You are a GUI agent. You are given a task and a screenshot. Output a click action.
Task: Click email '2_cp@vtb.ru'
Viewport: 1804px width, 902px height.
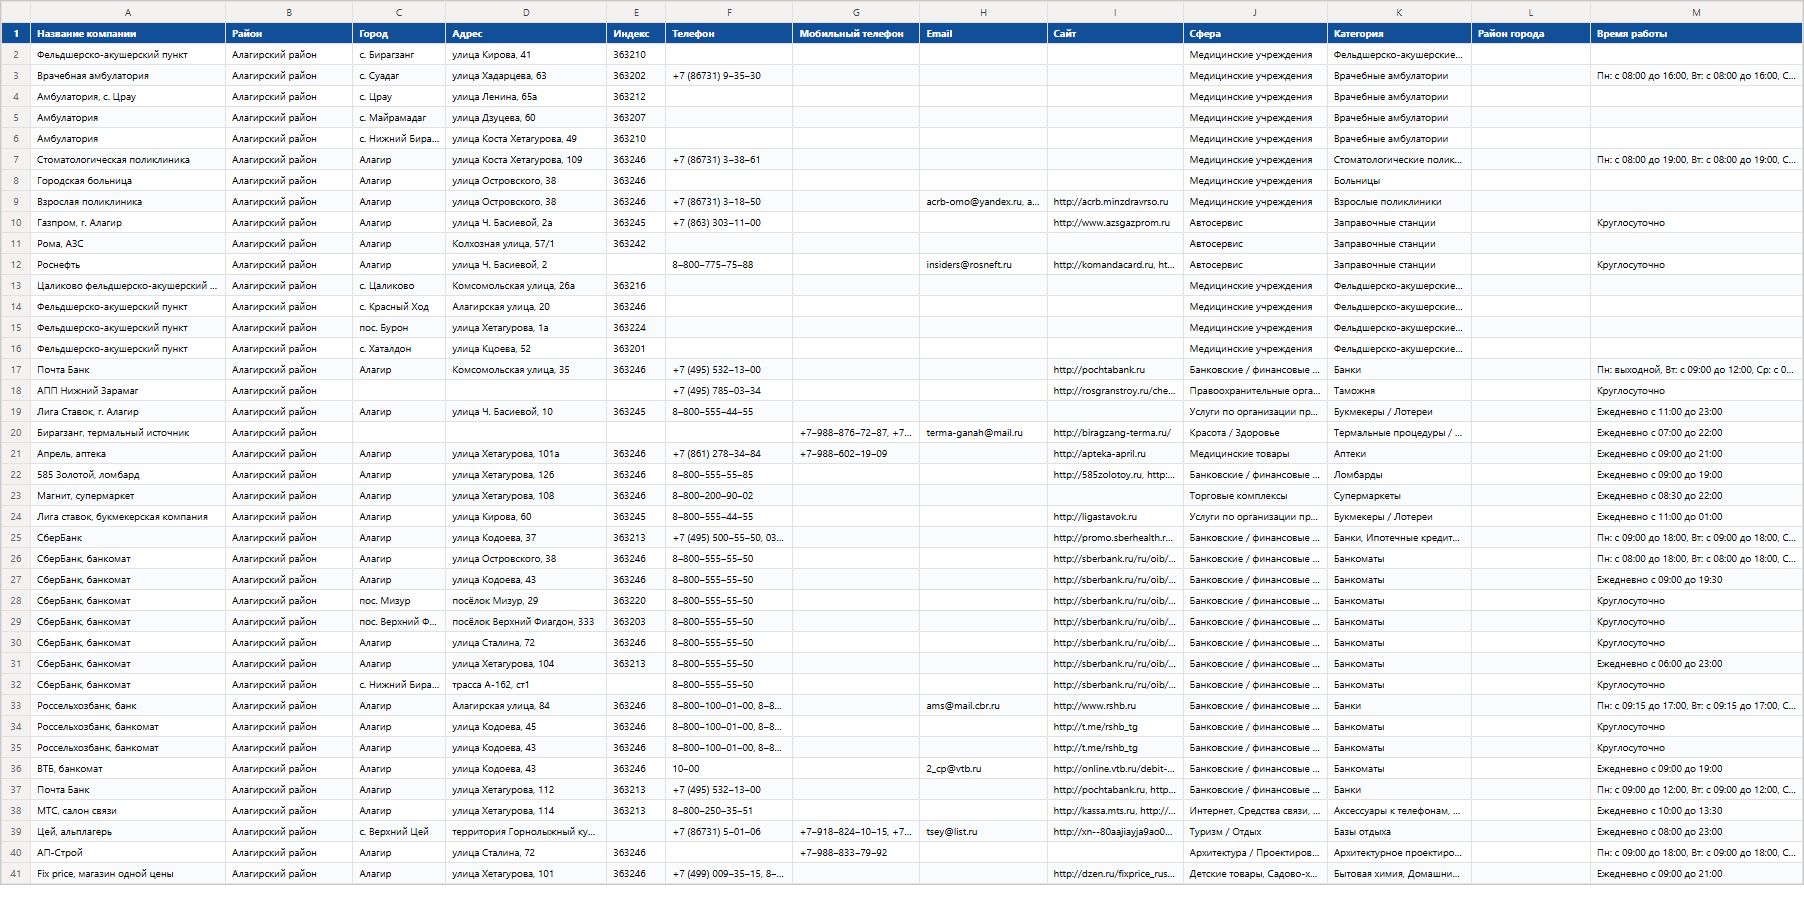click(x=983, y=769)
